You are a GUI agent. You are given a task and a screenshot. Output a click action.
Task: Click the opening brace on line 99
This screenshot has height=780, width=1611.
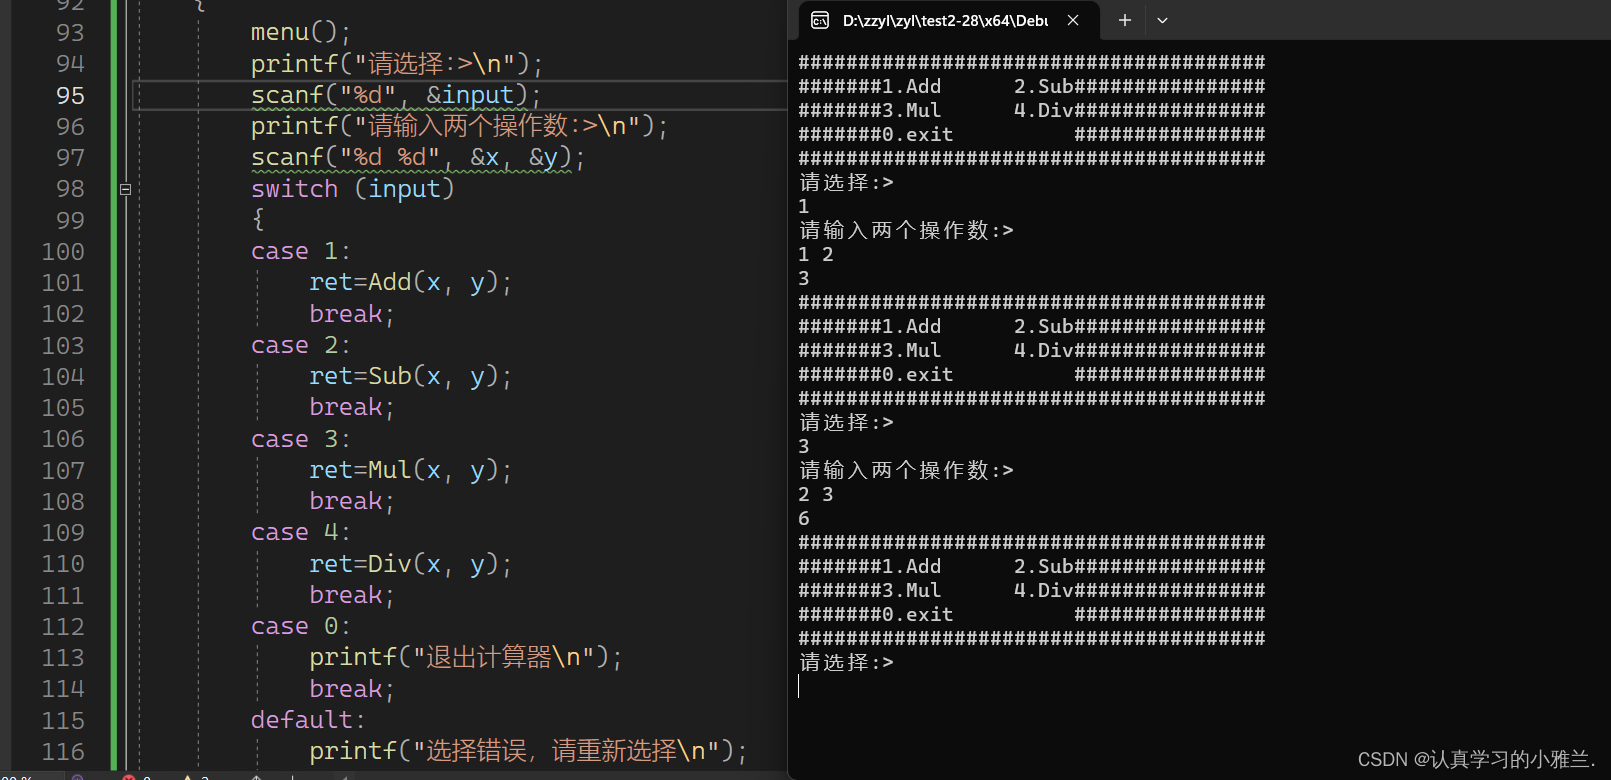tap(258, 220)
